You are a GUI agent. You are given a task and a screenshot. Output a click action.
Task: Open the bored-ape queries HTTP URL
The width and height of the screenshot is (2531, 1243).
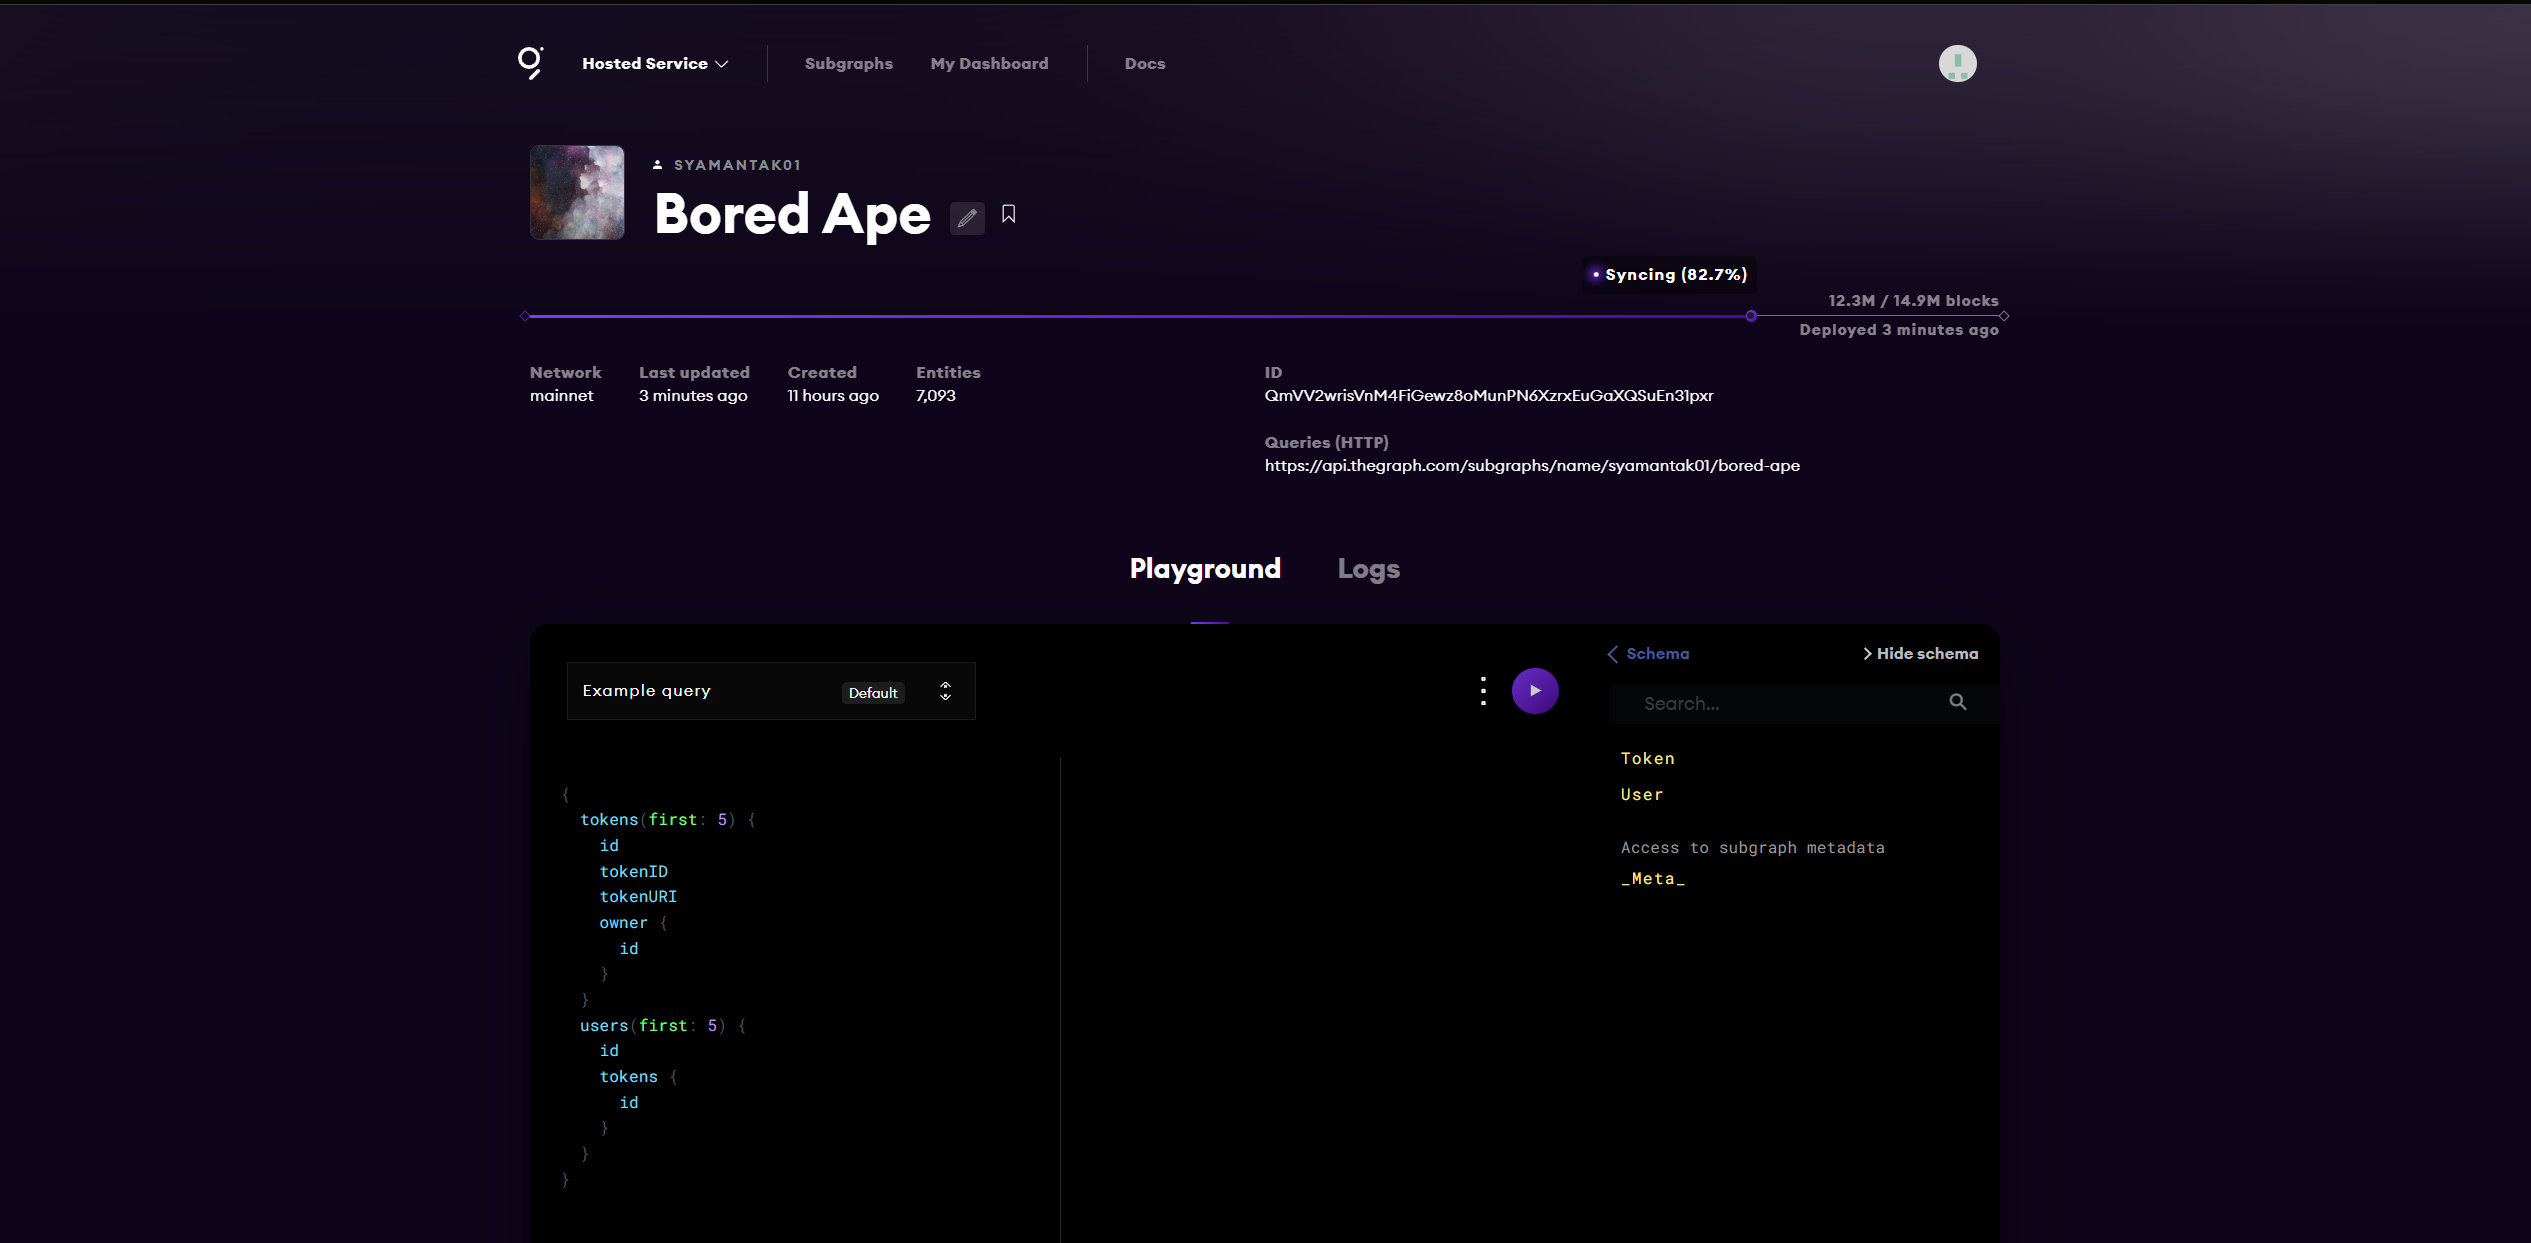[x=1531, y=465]
